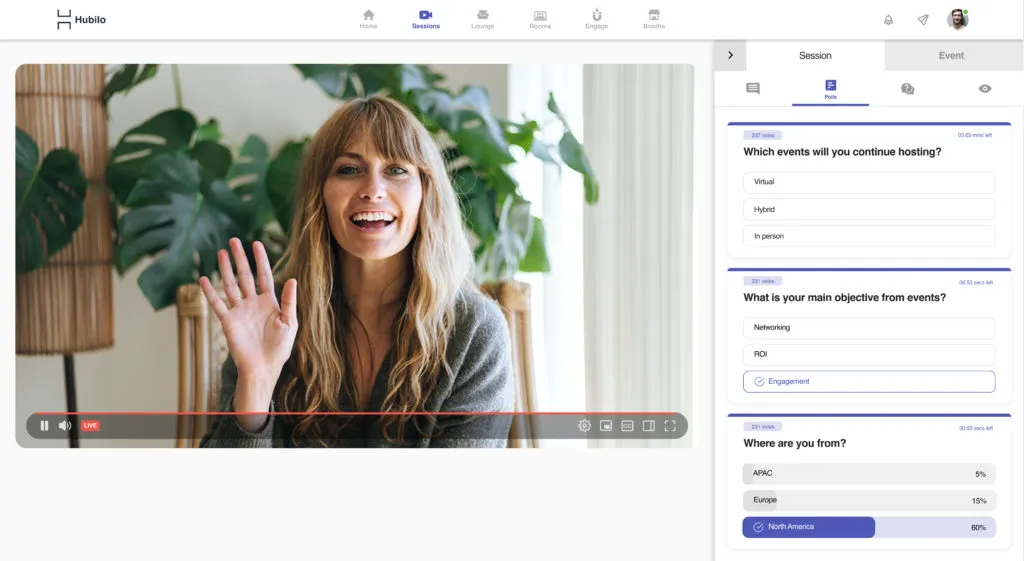
Task: Click the Hubilo logo
Action: point(81,20)
